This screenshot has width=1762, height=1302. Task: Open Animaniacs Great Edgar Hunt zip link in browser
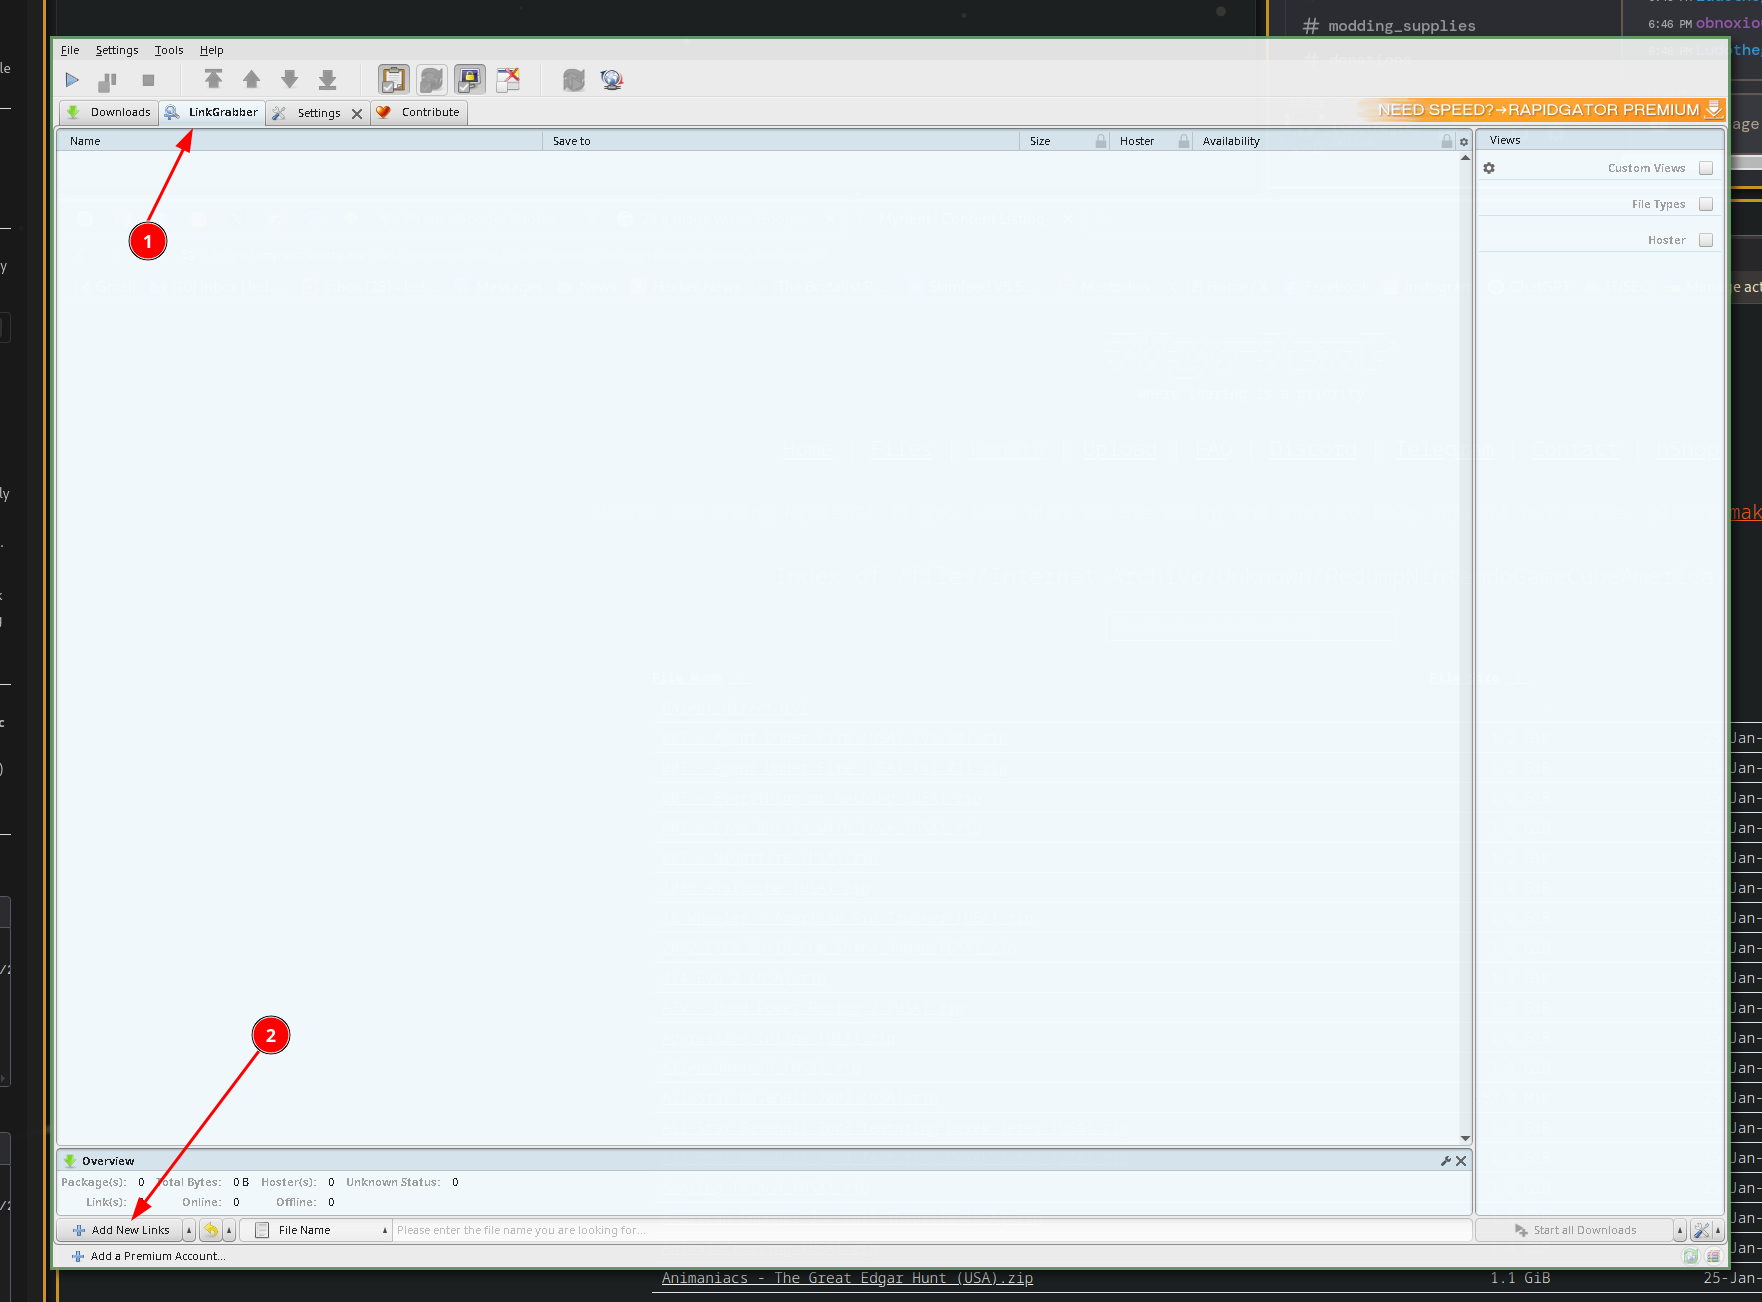[x=847, y=1278]
